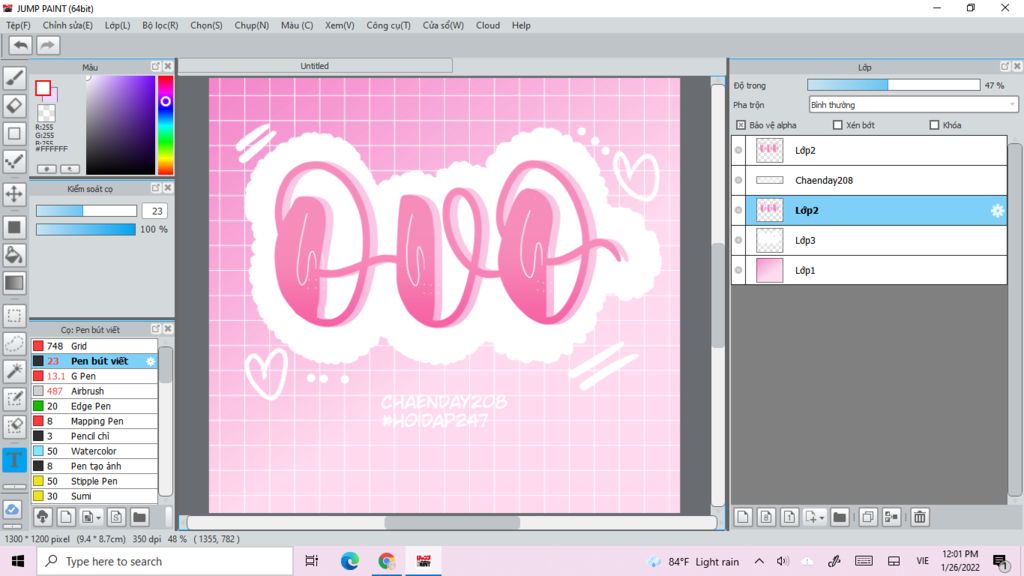Select the Brush tool
This screenshot has width=1024, height=576.
(14, 78)
